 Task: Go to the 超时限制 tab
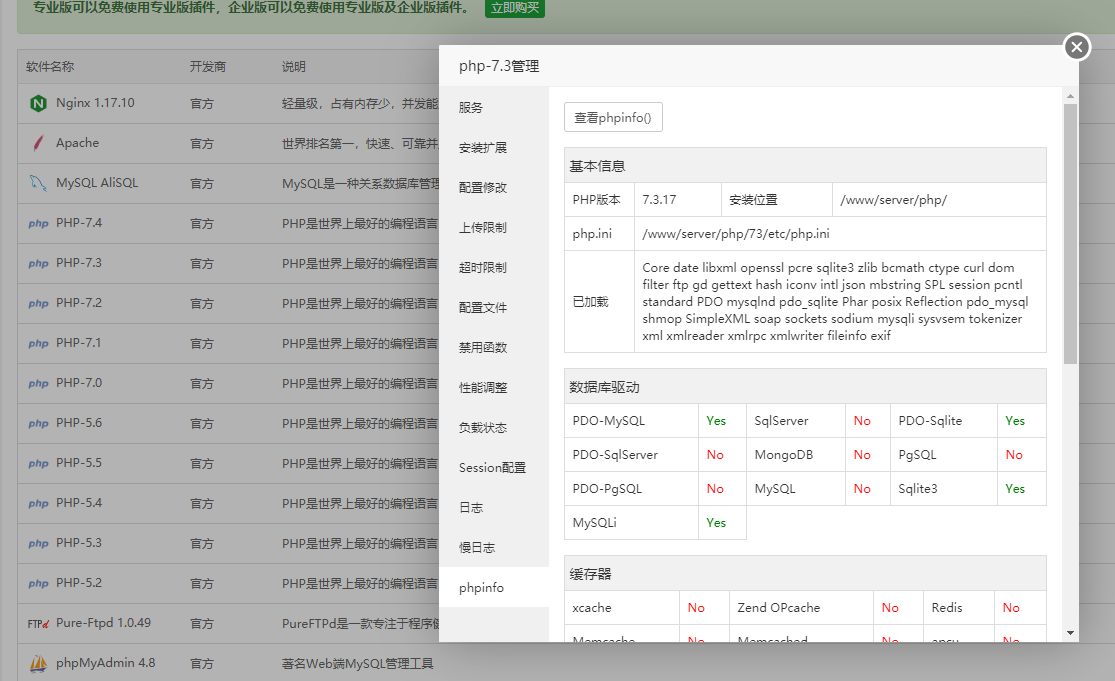[494, 267]
